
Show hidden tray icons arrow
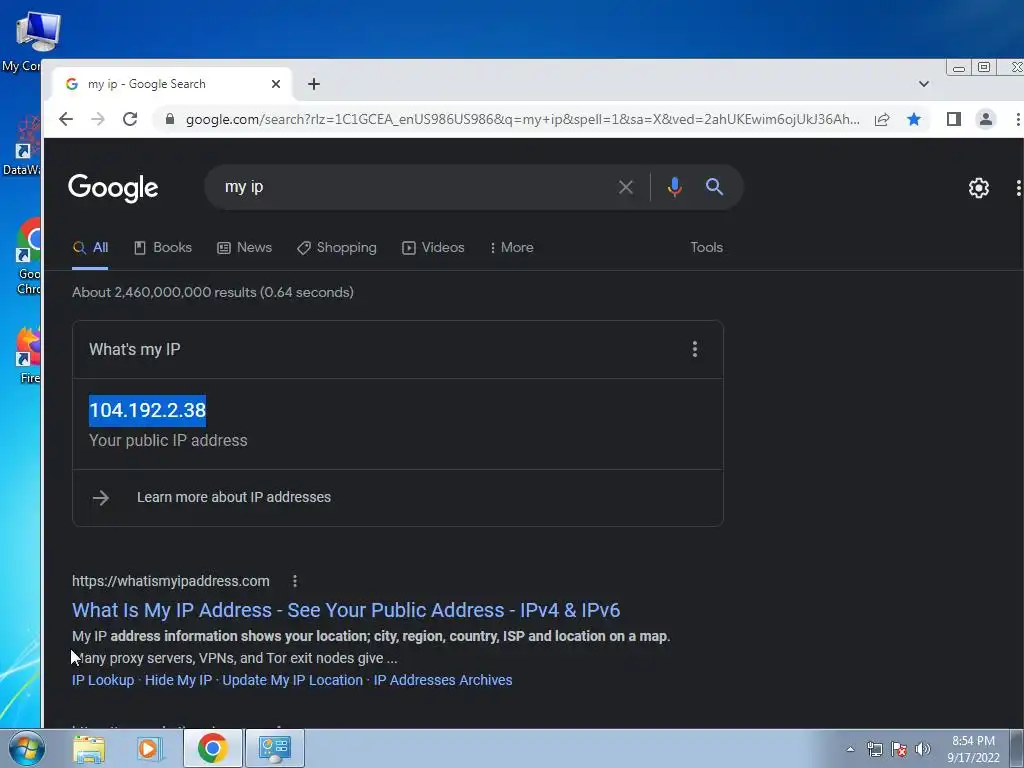[x=850, y=749]
